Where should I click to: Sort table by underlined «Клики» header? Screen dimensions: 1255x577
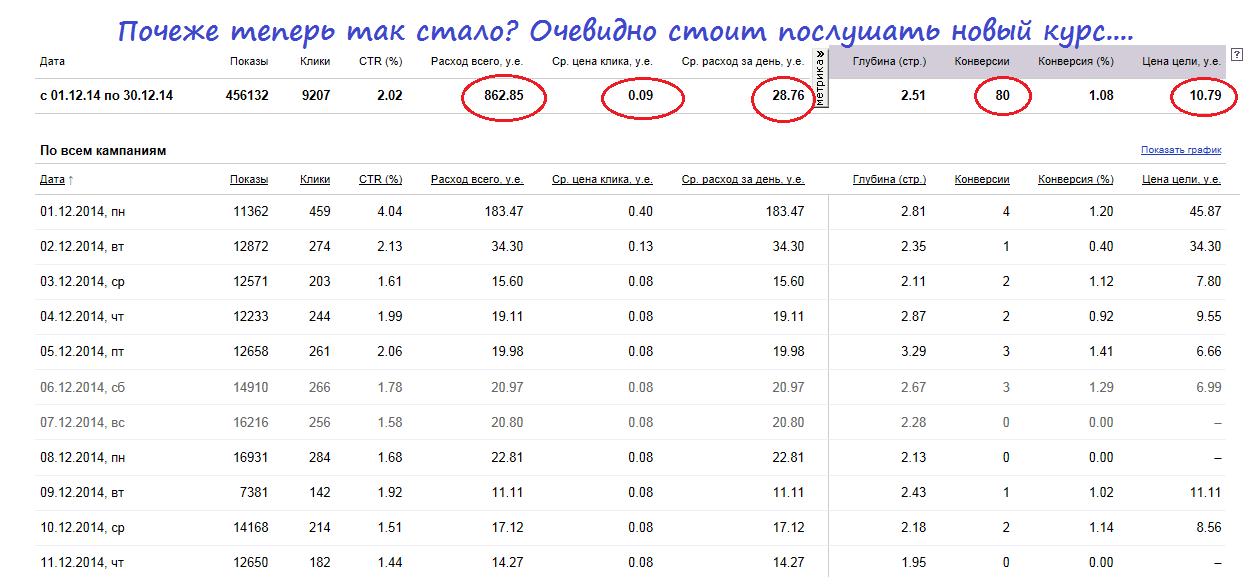[x=315, y=180]
